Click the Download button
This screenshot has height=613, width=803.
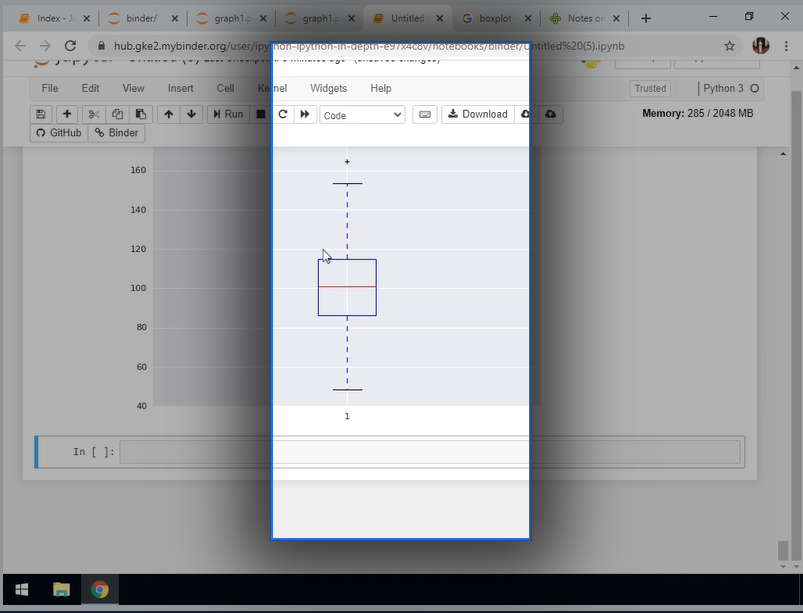tap(478, 114)
